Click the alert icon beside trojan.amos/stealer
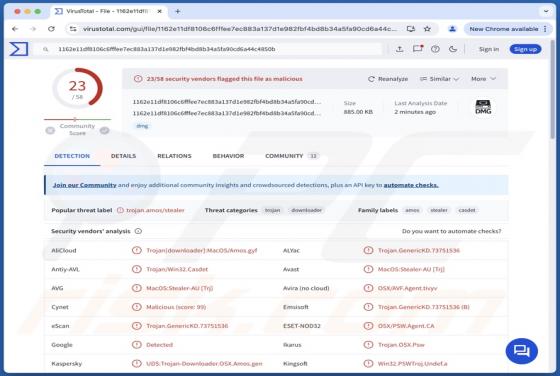 pos(120,210)
